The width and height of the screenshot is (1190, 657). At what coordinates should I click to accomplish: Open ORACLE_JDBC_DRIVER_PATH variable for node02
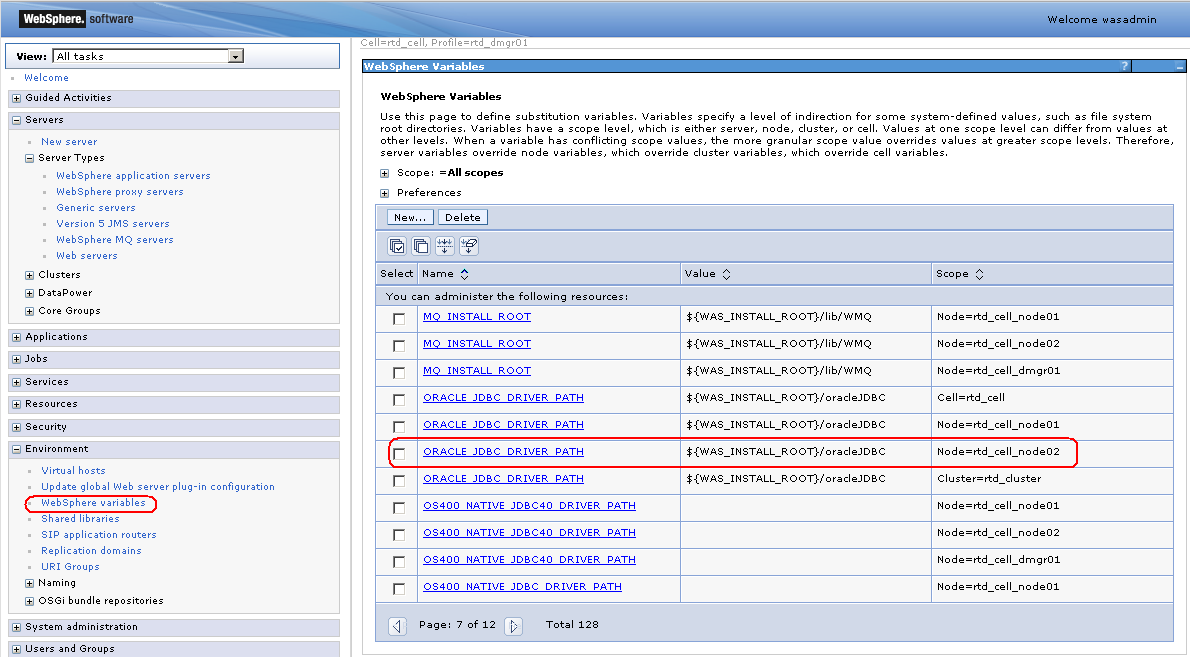(503, 451)
